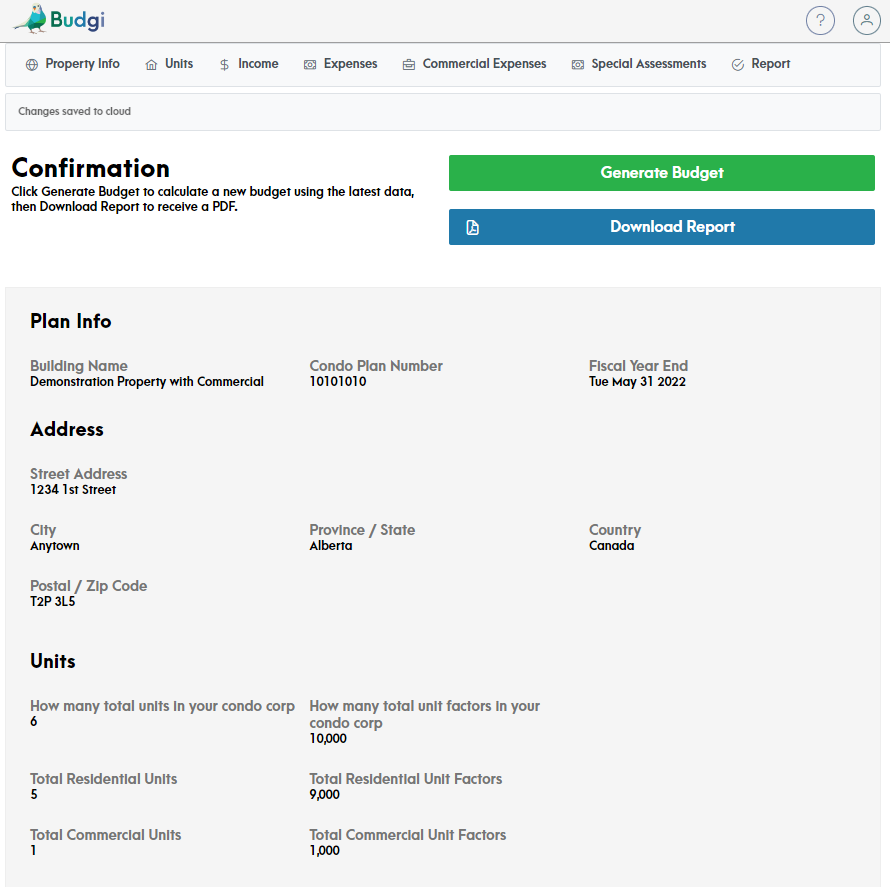Viewport: 890px width, 887px height.
Task: Click the Plan Info section heading
Action: pos(71,321)
